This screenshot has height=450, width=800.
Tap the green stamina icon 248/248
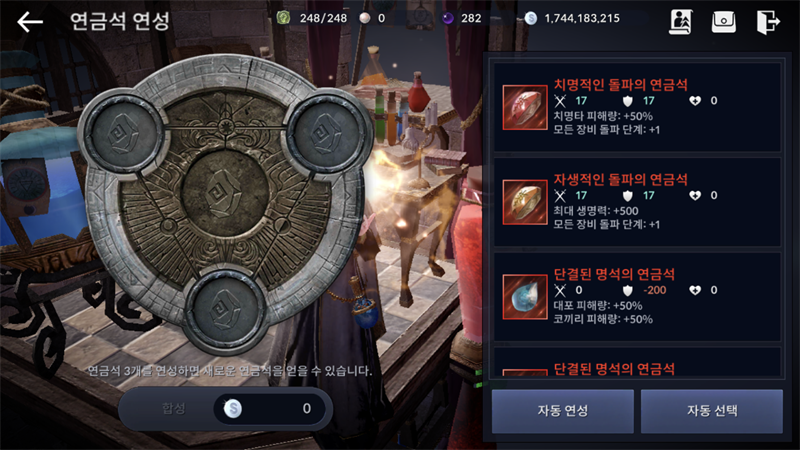(283, 18)
